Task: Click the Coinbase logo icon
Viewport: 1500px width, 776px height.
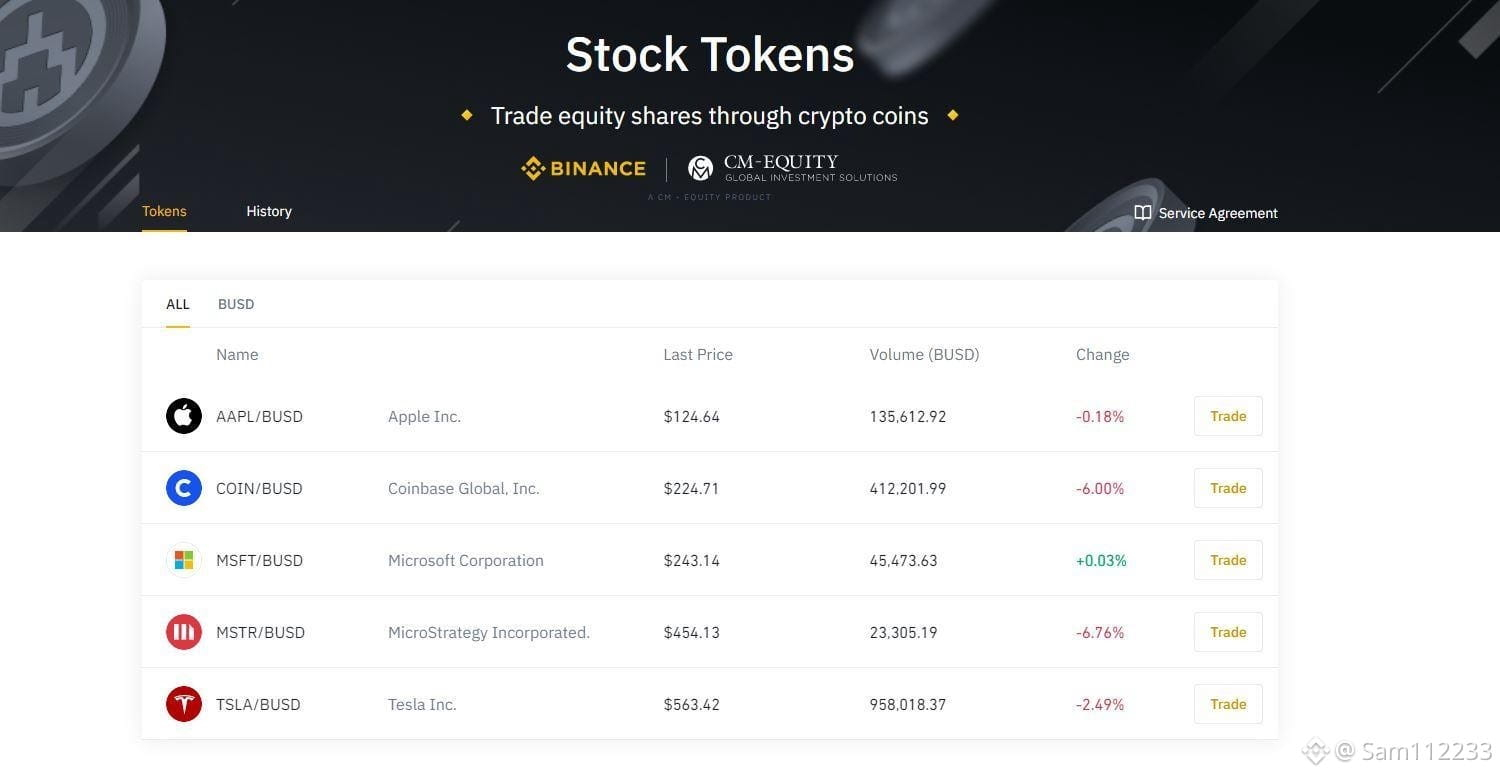Action: 184,488
